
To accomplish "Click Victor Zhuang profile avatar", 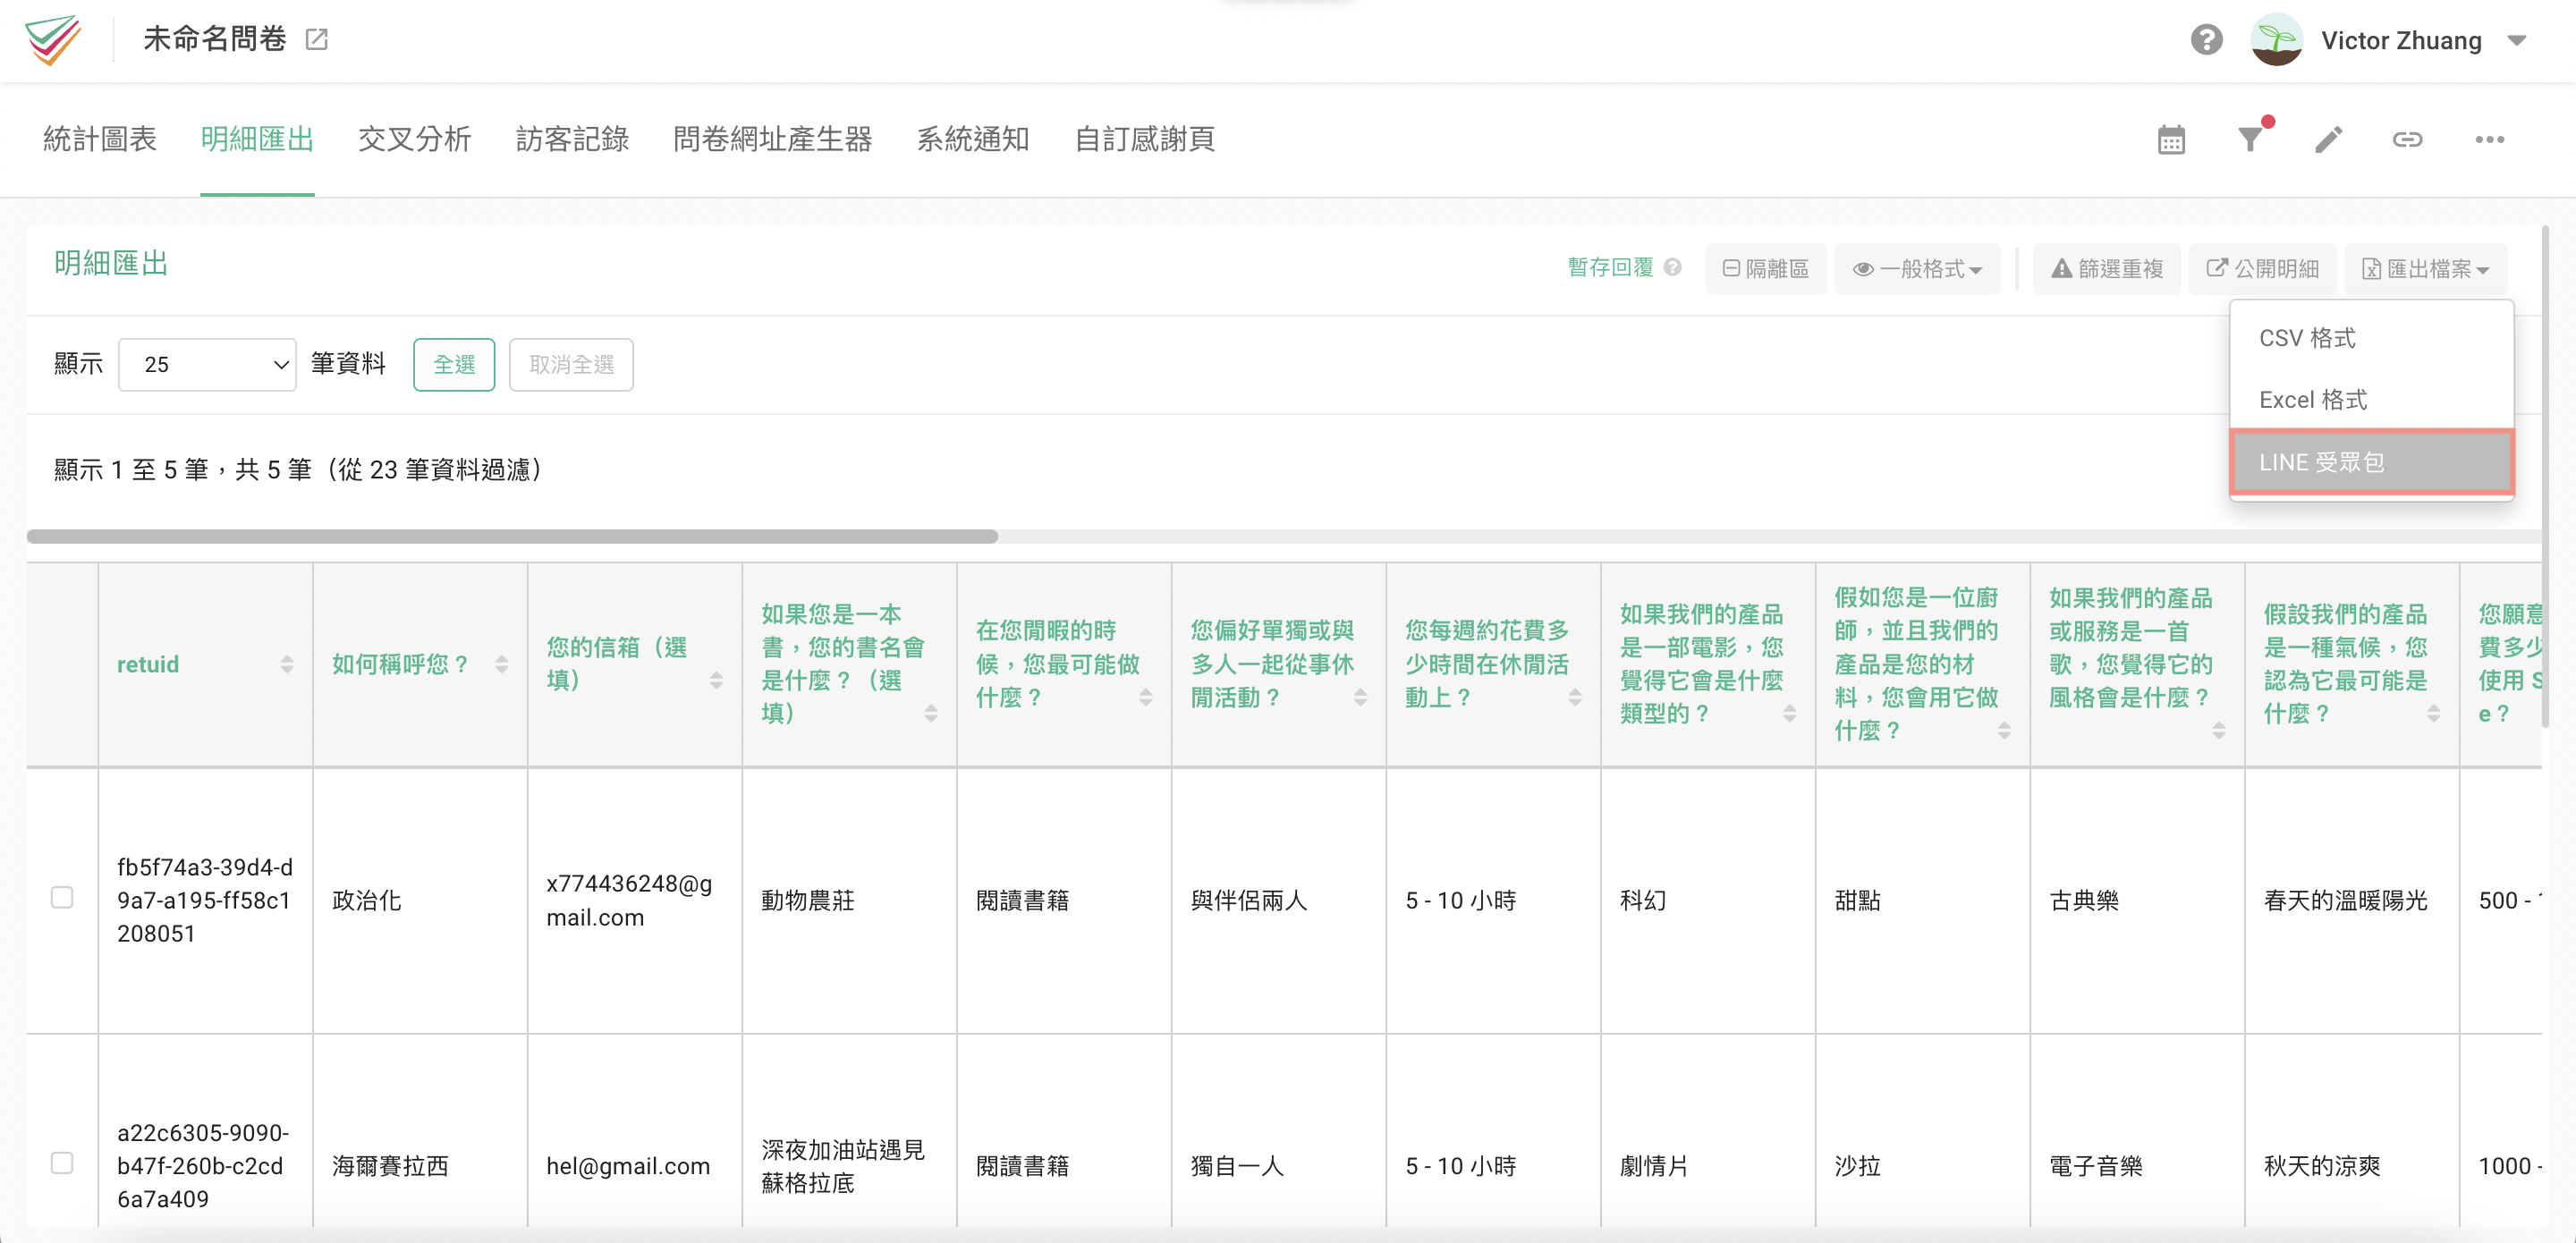I will (2276, 40).
